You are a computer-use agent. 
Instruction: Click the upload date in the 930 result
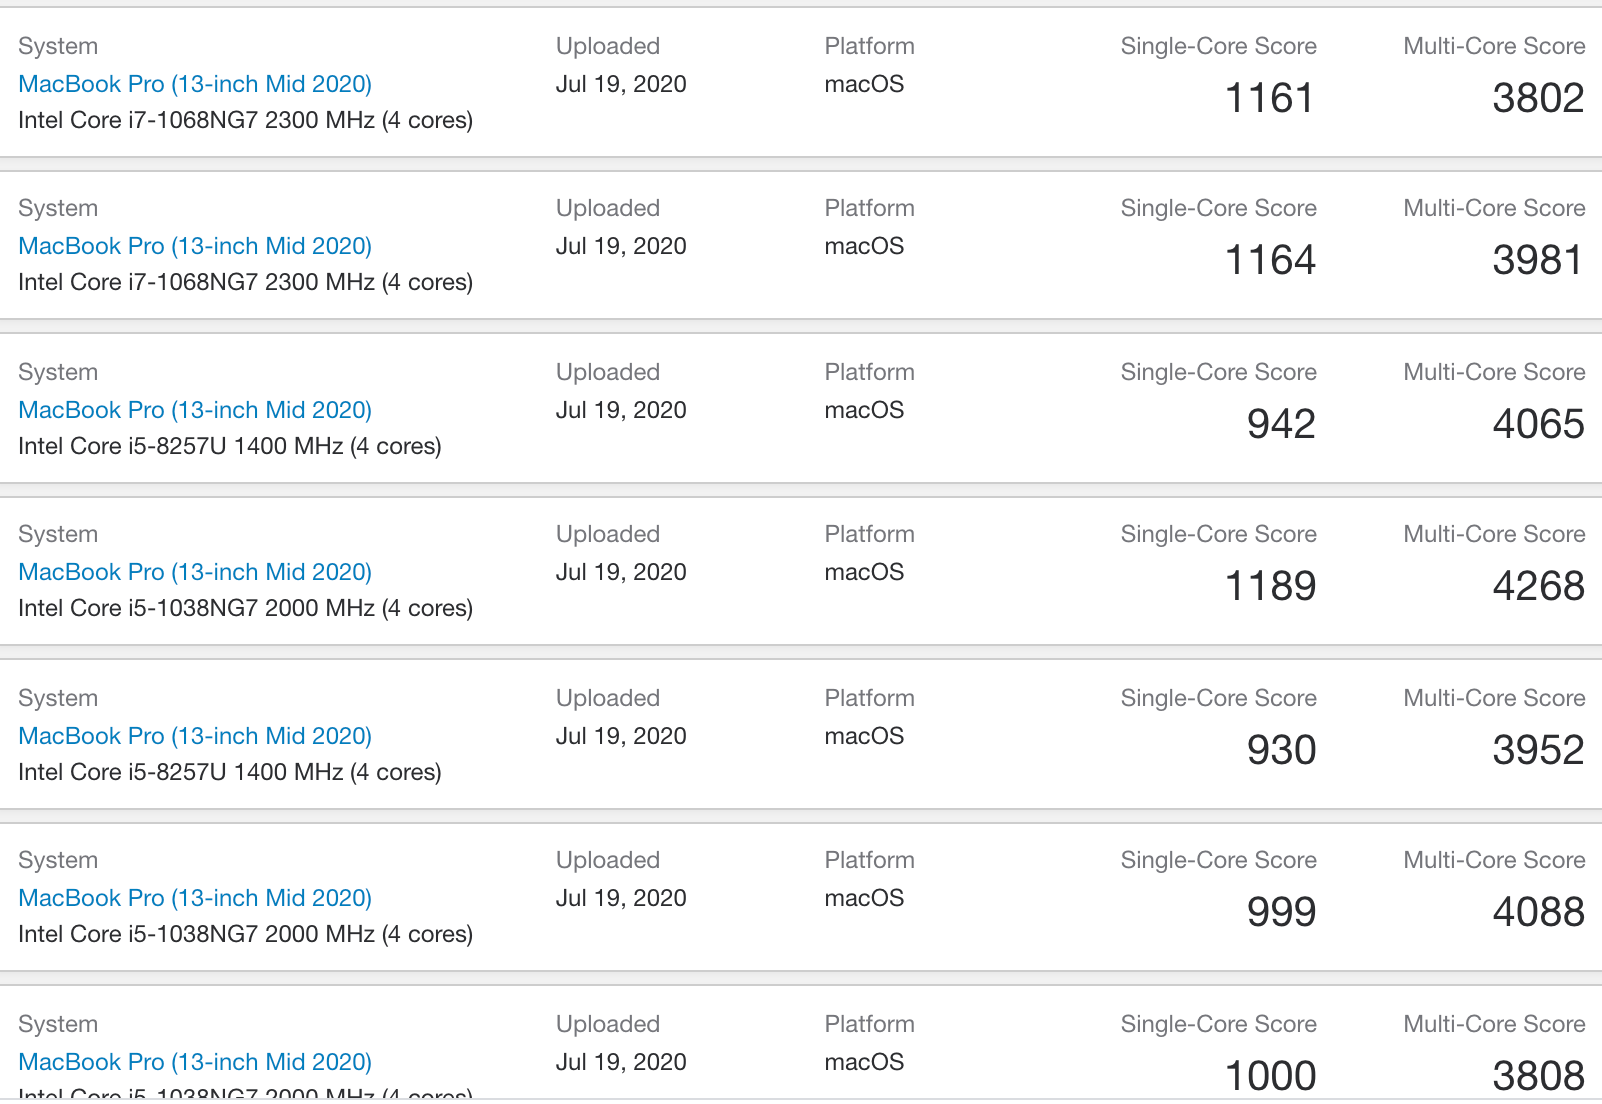(x=621, y=736)
